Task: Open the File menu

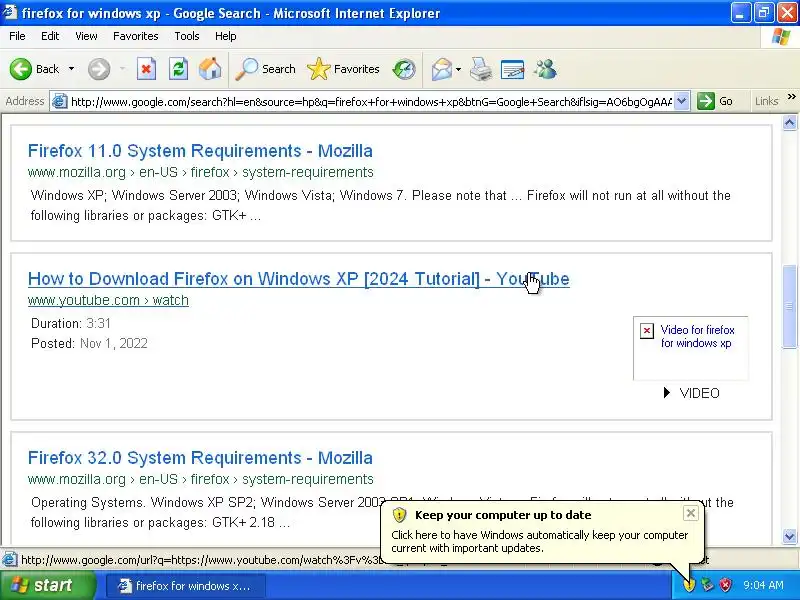Action: coord(17,36)
